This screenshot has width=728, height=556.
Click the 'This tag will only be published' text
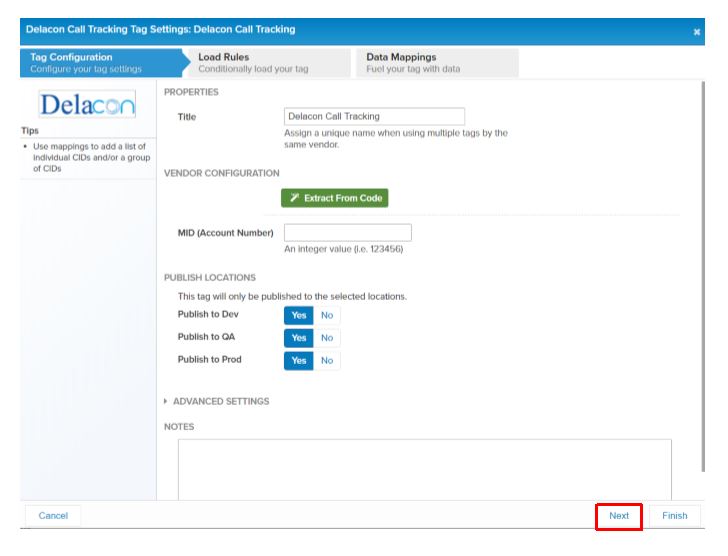292,296
